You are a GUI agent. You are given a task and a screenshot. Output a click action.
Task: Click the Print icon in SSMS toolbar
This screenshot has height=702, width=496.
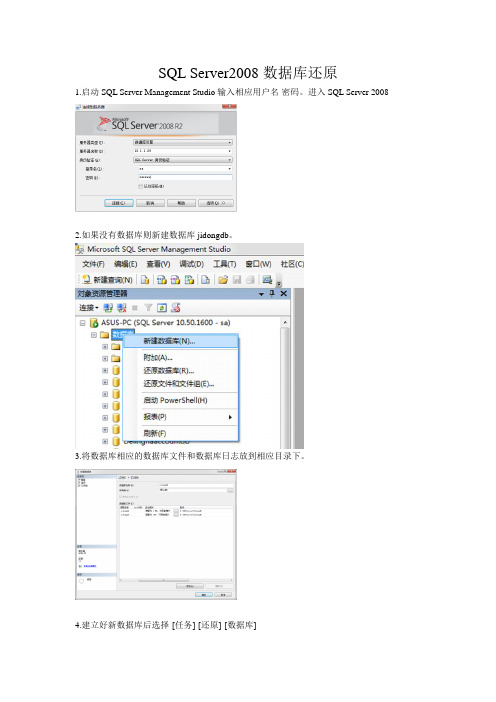click(x=251, y=280)
